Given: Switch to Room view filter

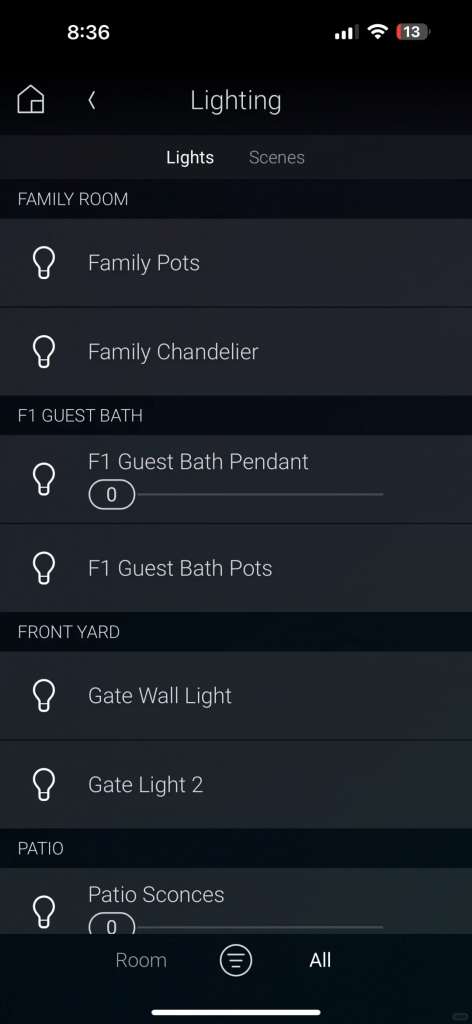Looking at the screenshot, I should tap(141, 960).
